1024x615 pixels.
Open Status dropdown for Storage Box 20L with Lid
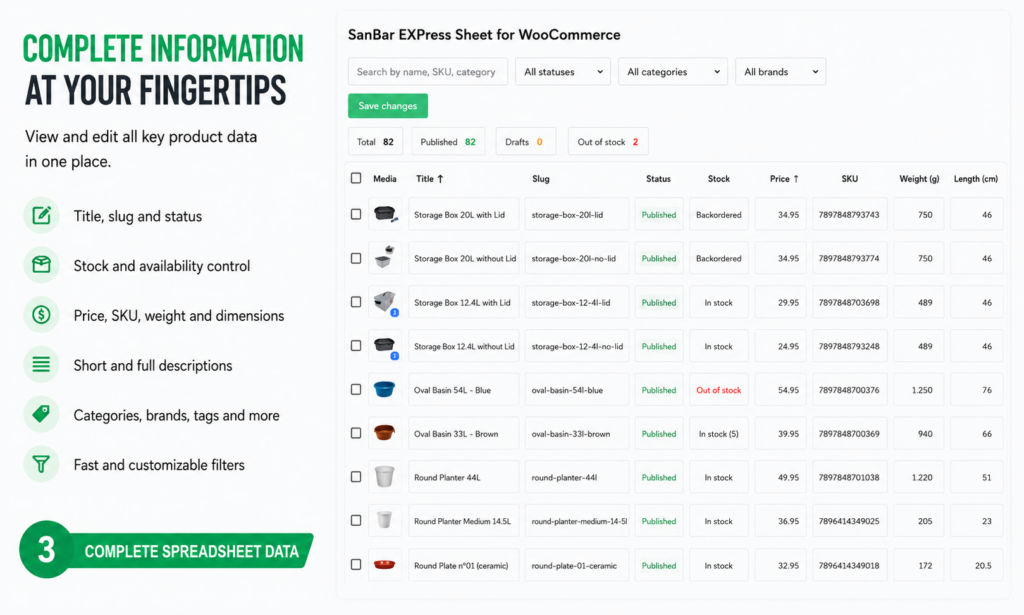[x=659, y=214]
